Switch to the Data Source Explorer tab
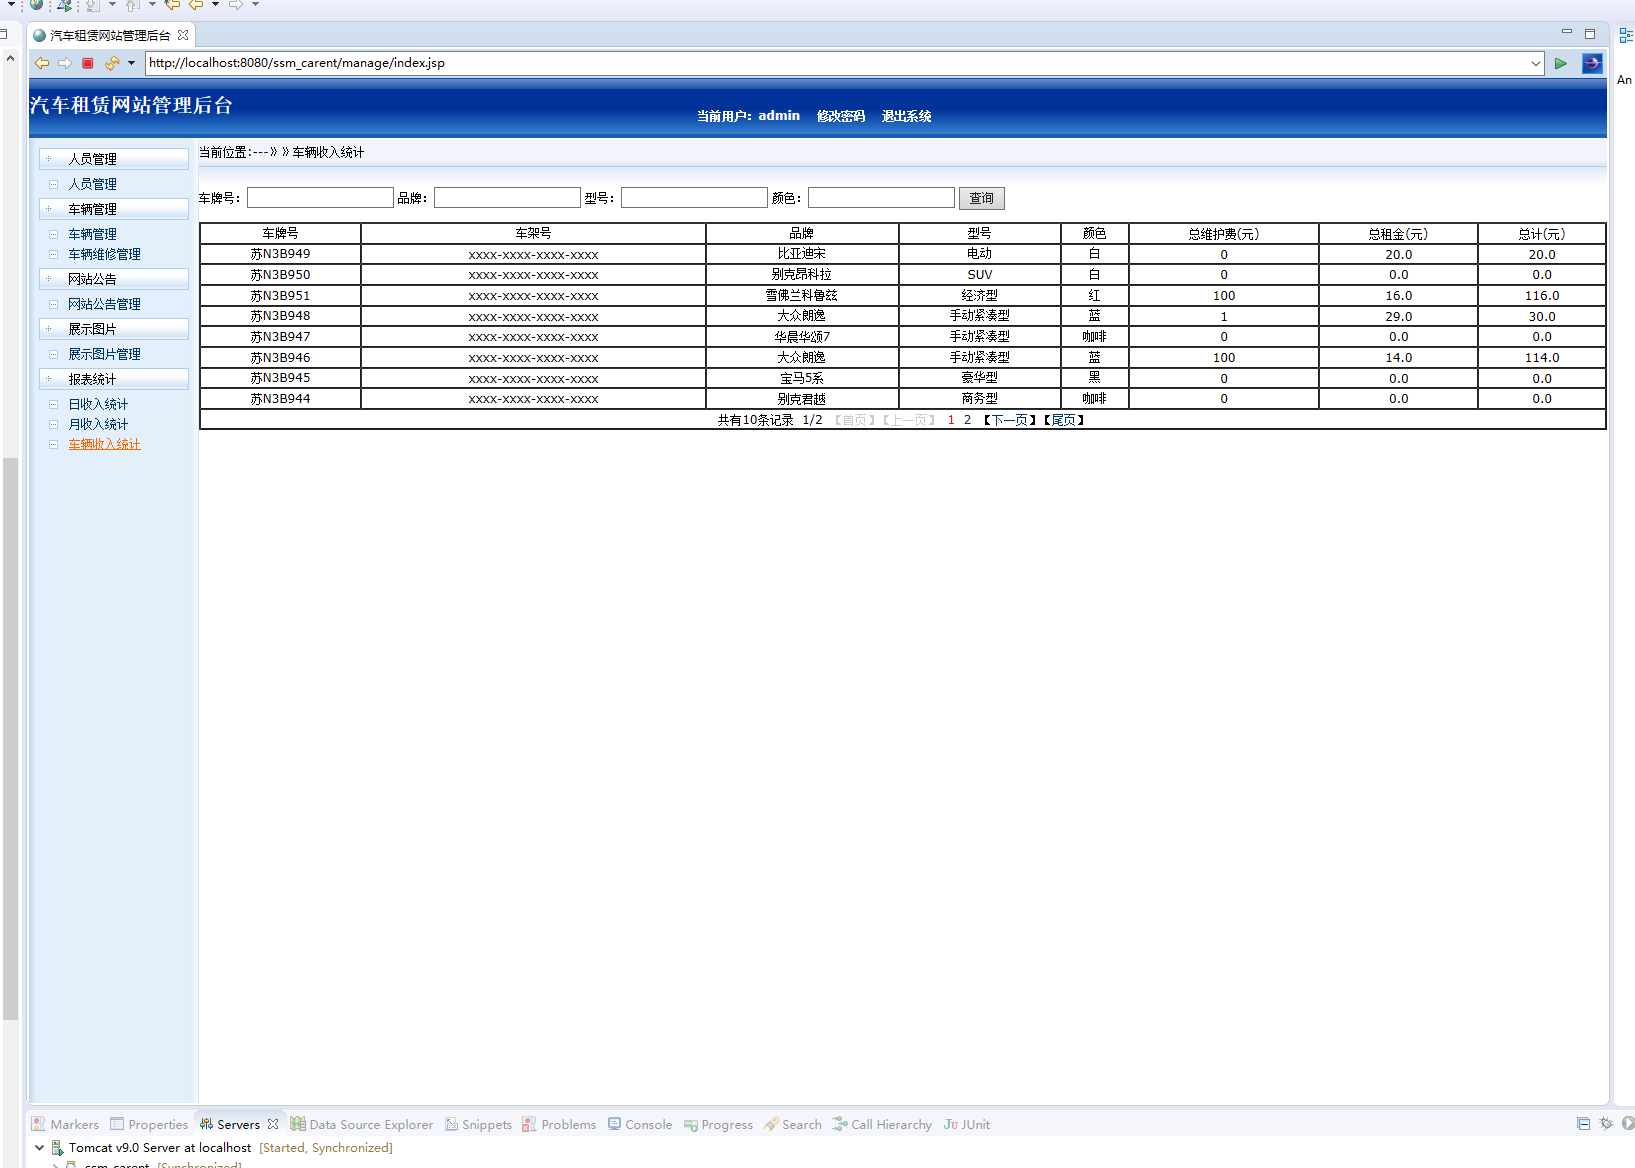Image resolution: width=1635 pixels, height=1168 pixels. pos(362,1124)
